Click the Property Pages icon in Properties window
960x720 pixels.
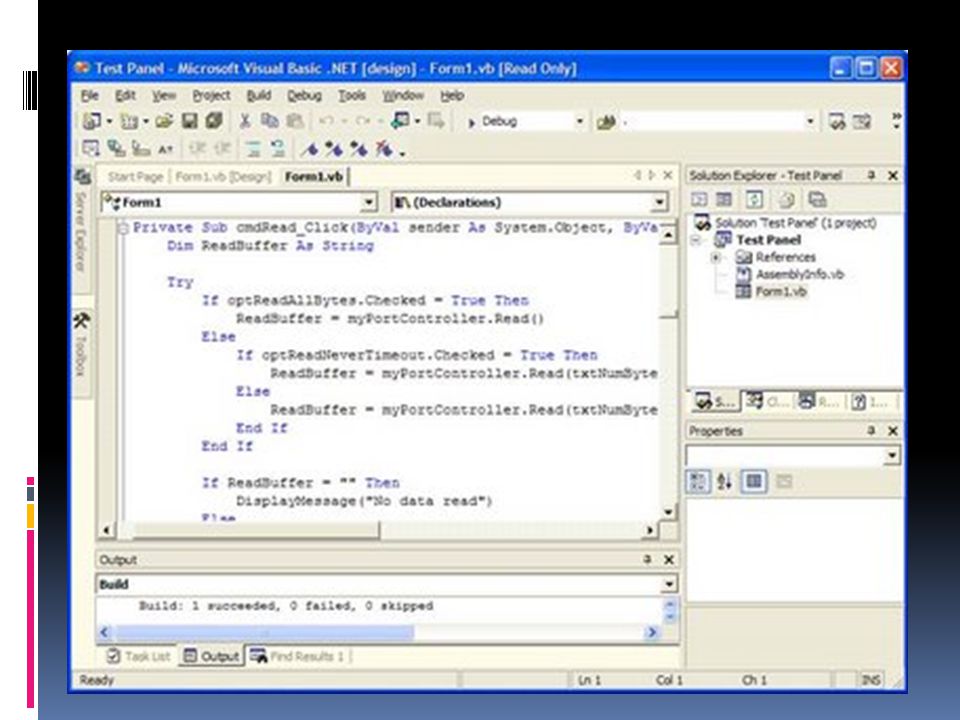tap(784, 482)
